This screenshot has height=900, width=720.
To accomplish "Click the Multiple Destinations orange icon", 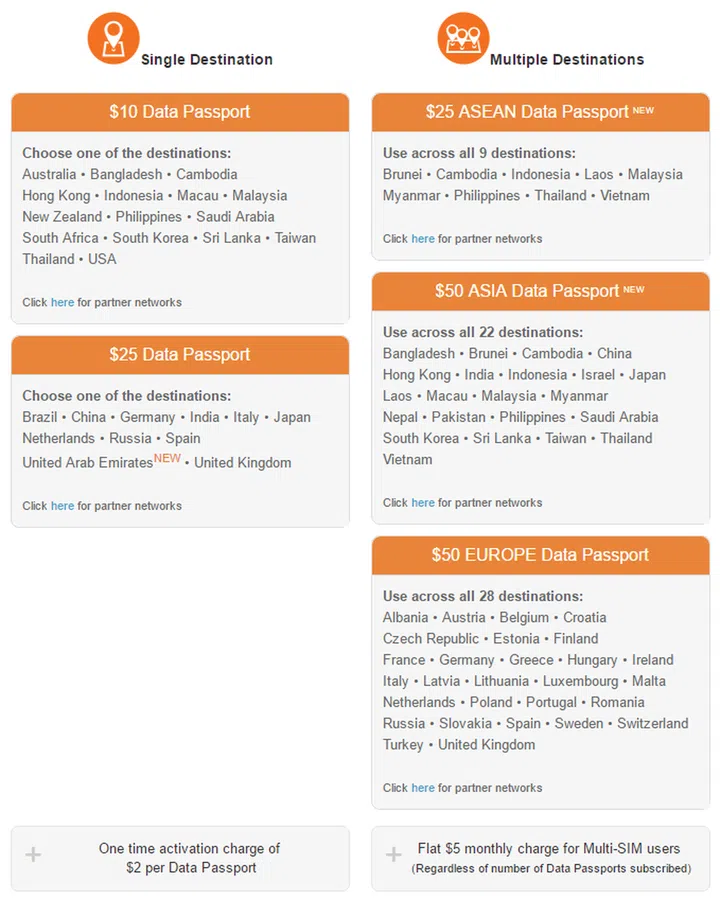I will click(x=462, y=38).
